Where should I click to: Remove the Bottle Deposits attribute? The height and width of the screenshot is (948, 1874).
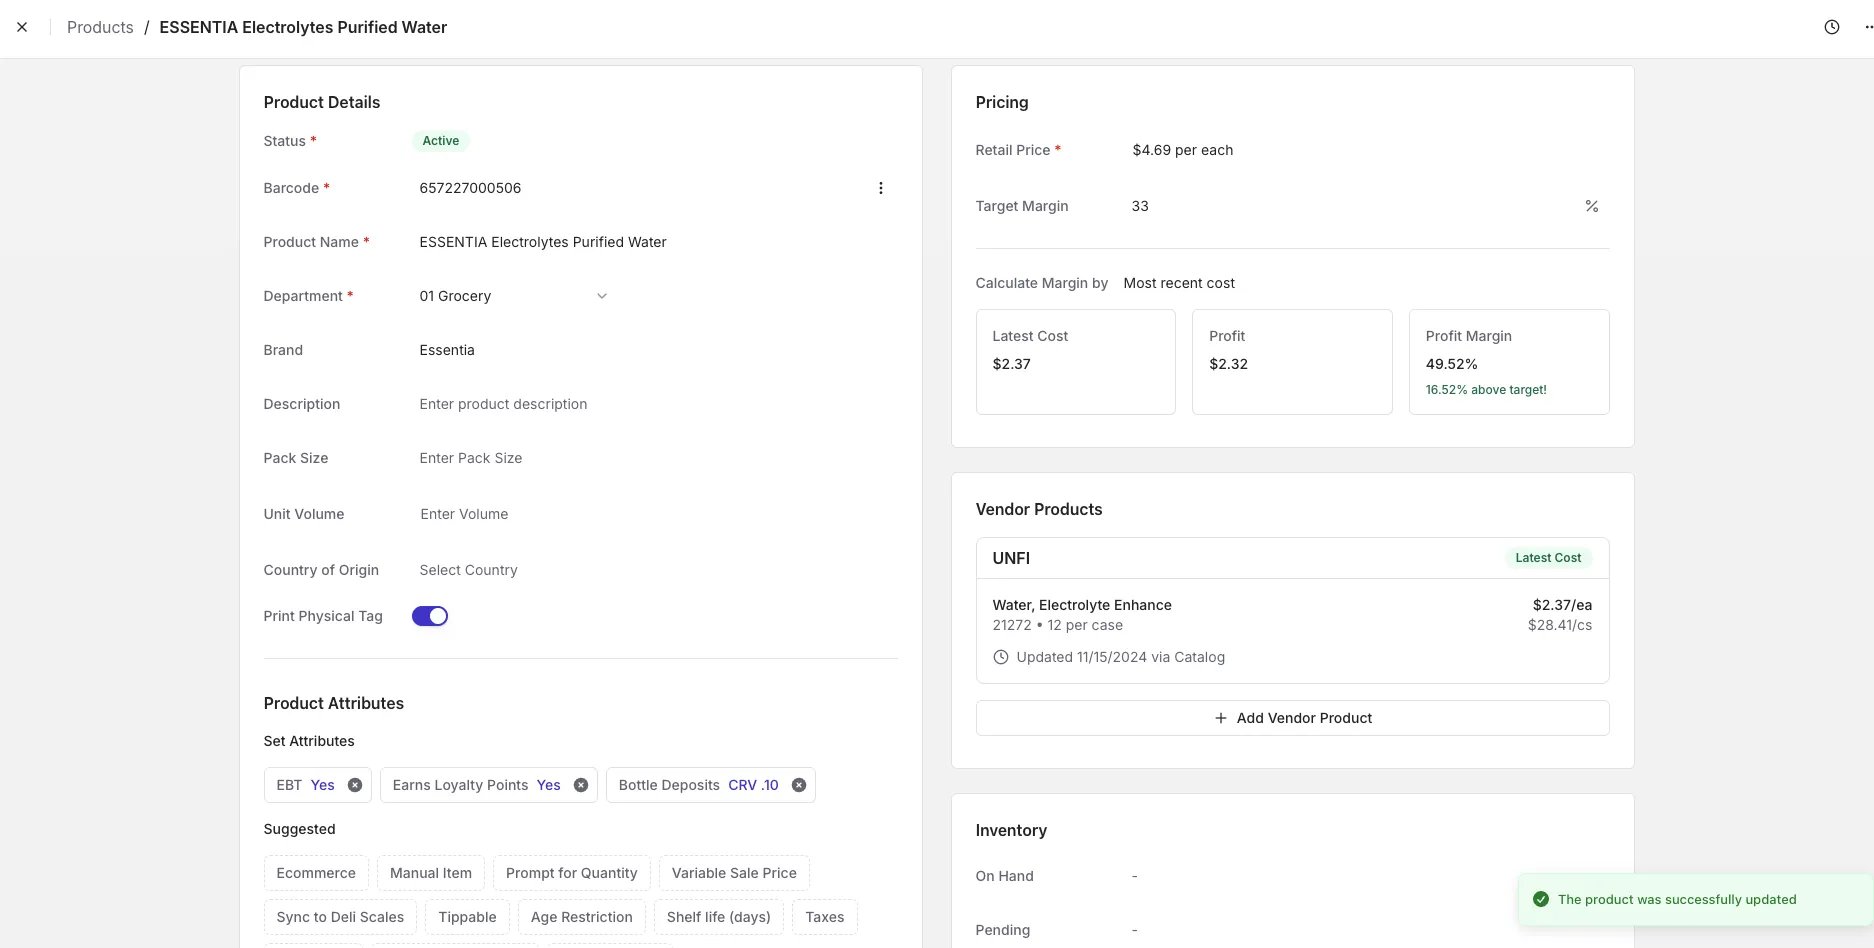(799, 785)
